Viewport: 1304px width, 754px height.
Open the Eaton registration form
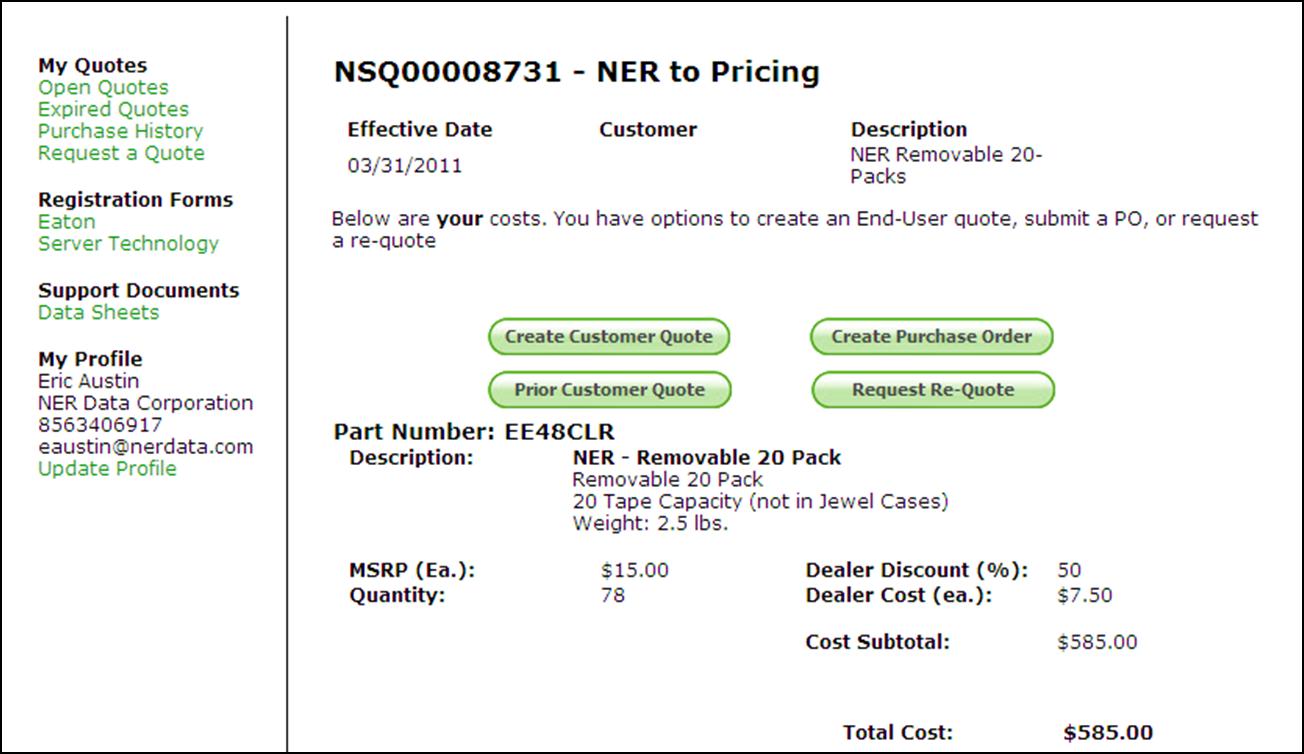coord(67,222)
